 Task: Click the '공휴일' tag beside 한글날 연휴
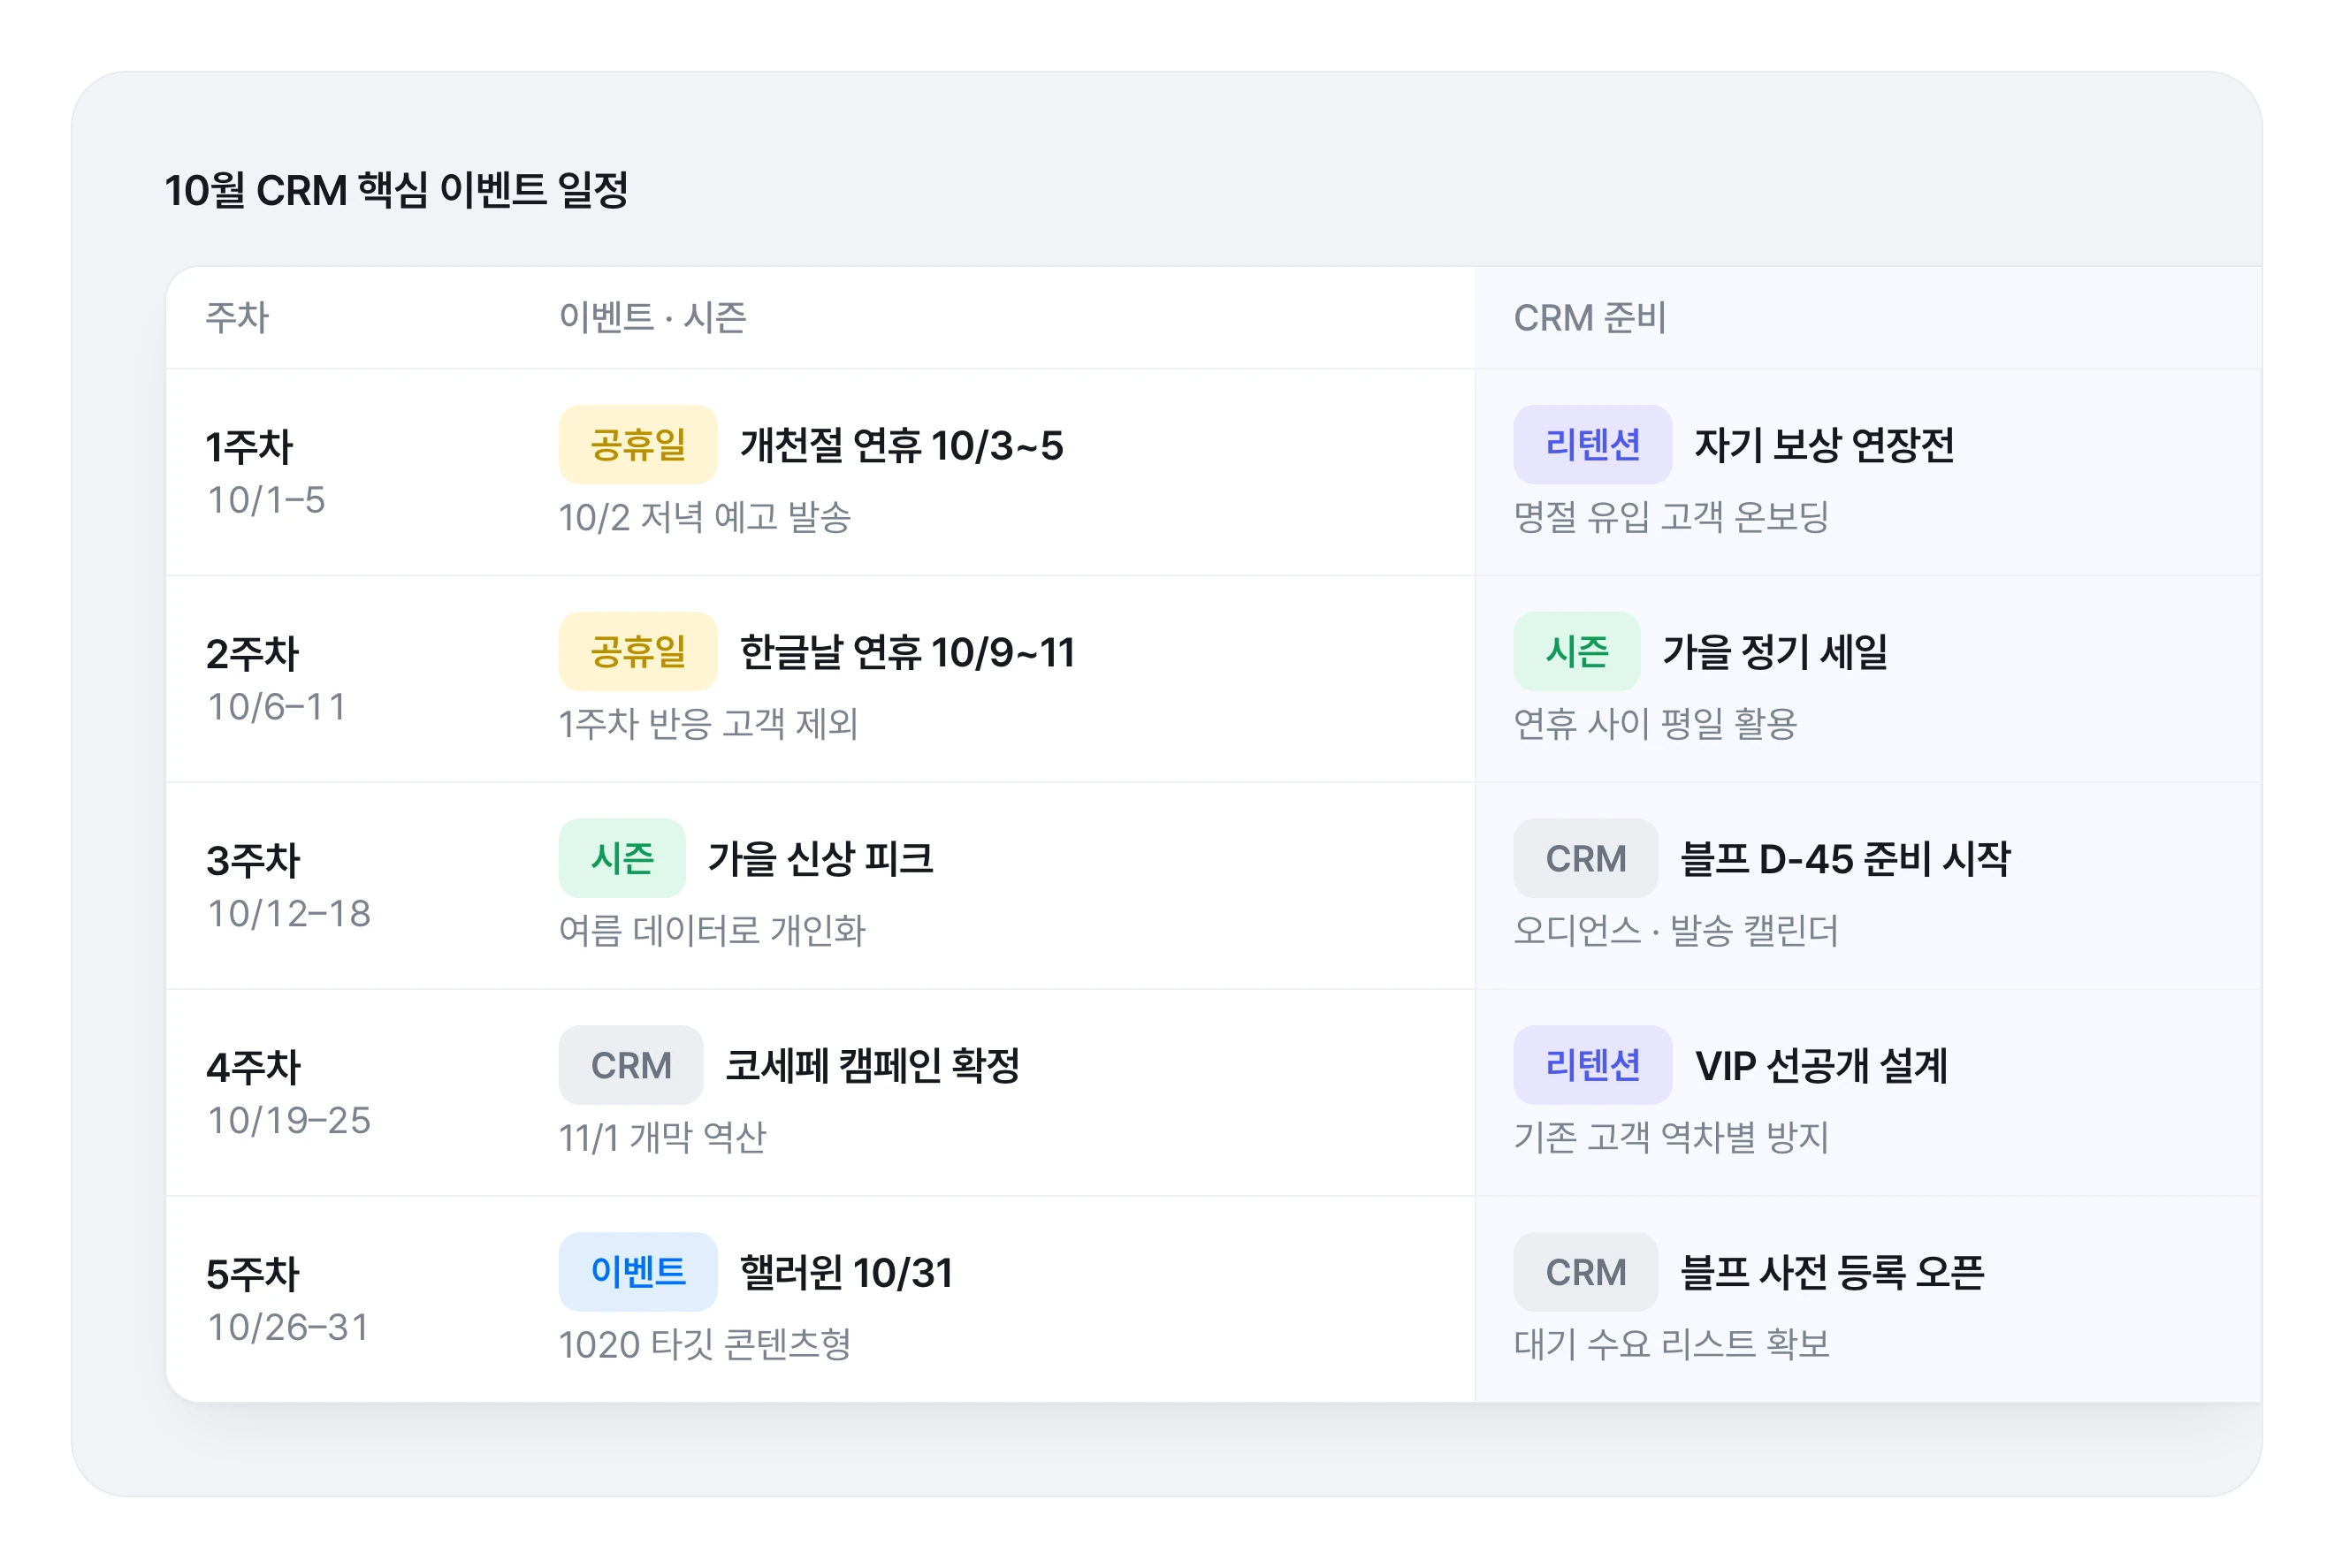(638, 651)
